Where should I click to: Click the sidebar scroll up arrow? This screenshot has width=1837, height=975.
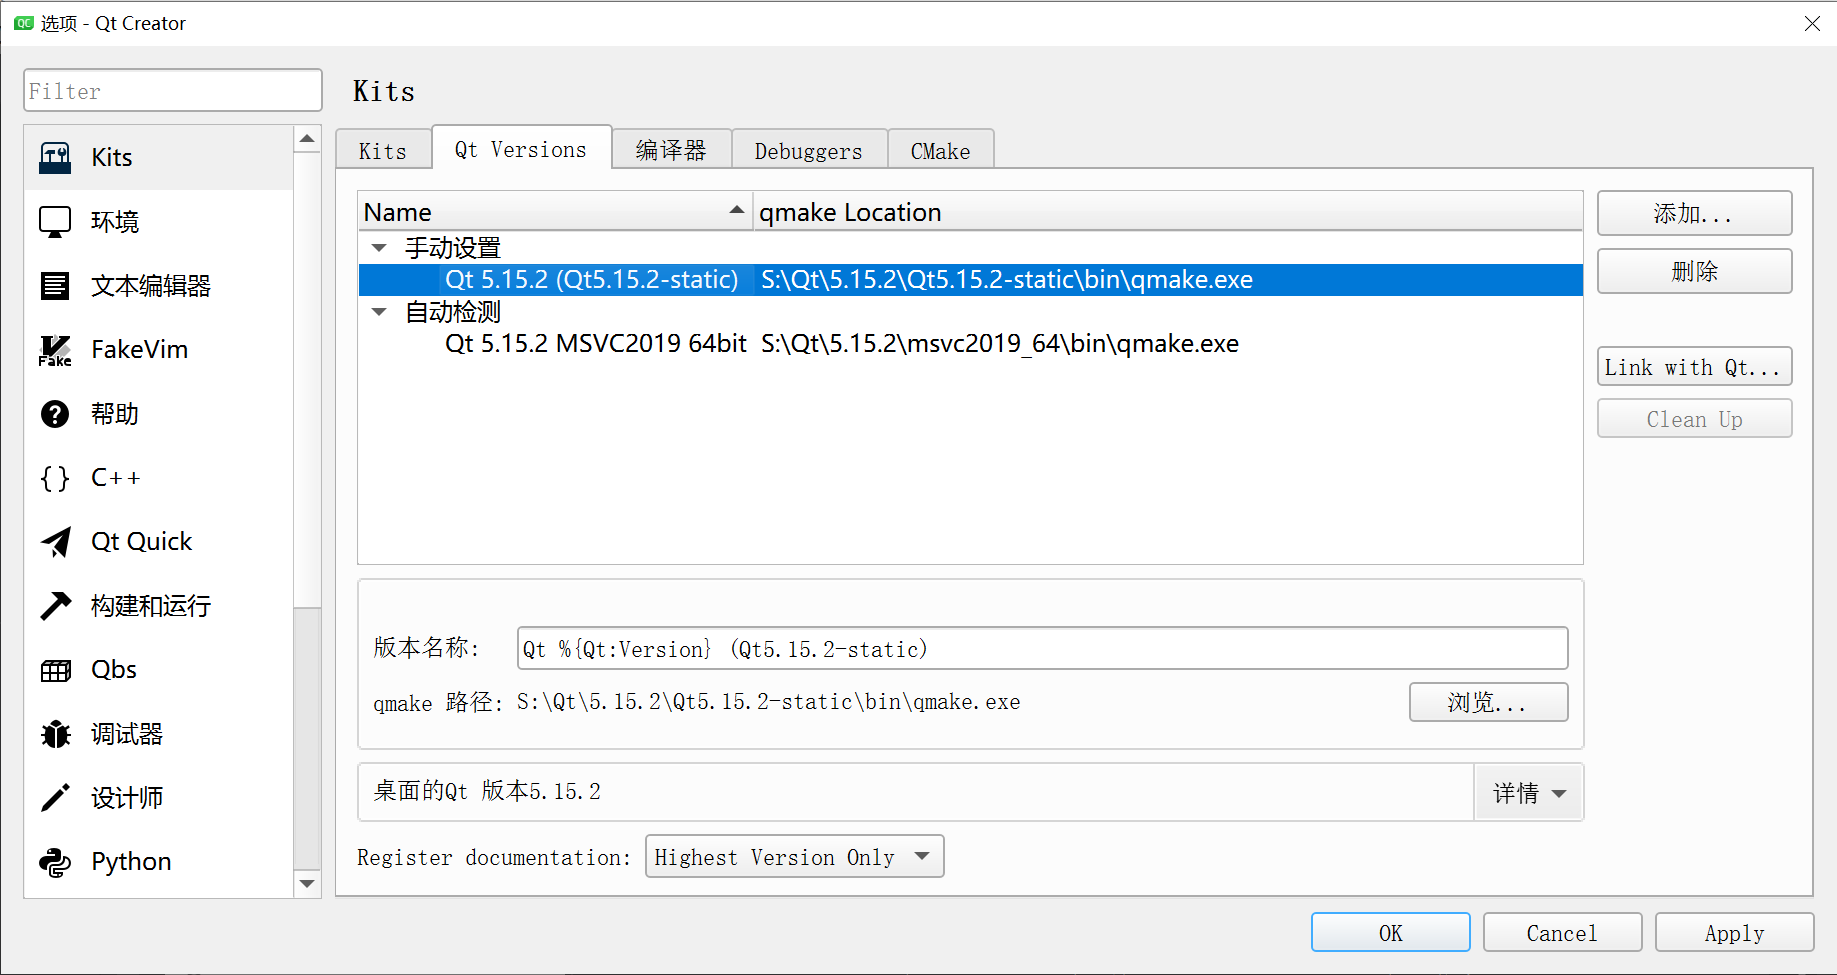coord(307,139)
